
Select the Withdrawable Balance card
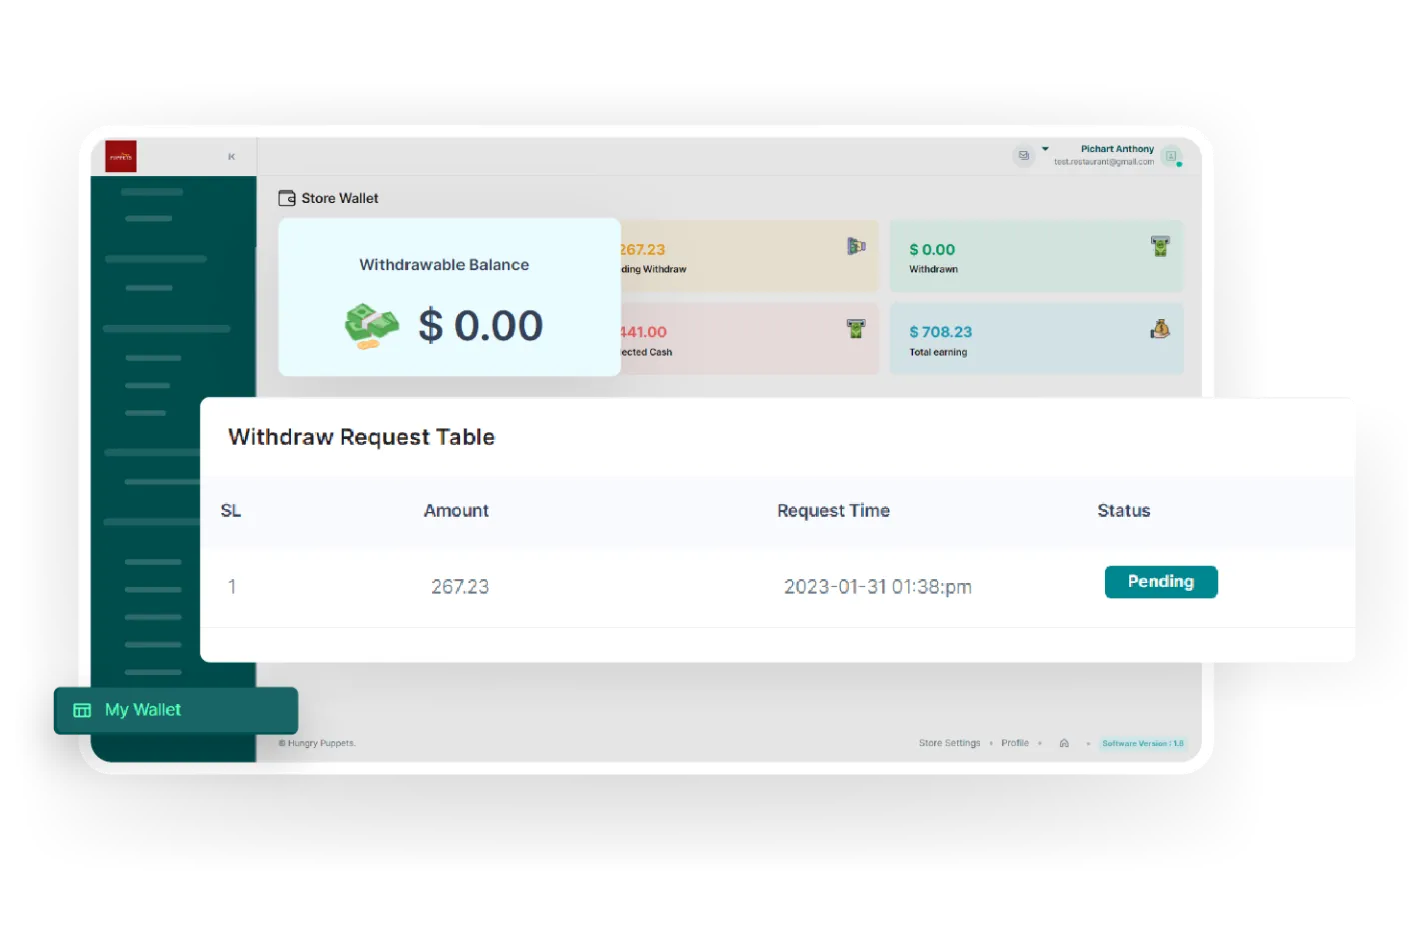pyautogui.click(x=449, y=297)
